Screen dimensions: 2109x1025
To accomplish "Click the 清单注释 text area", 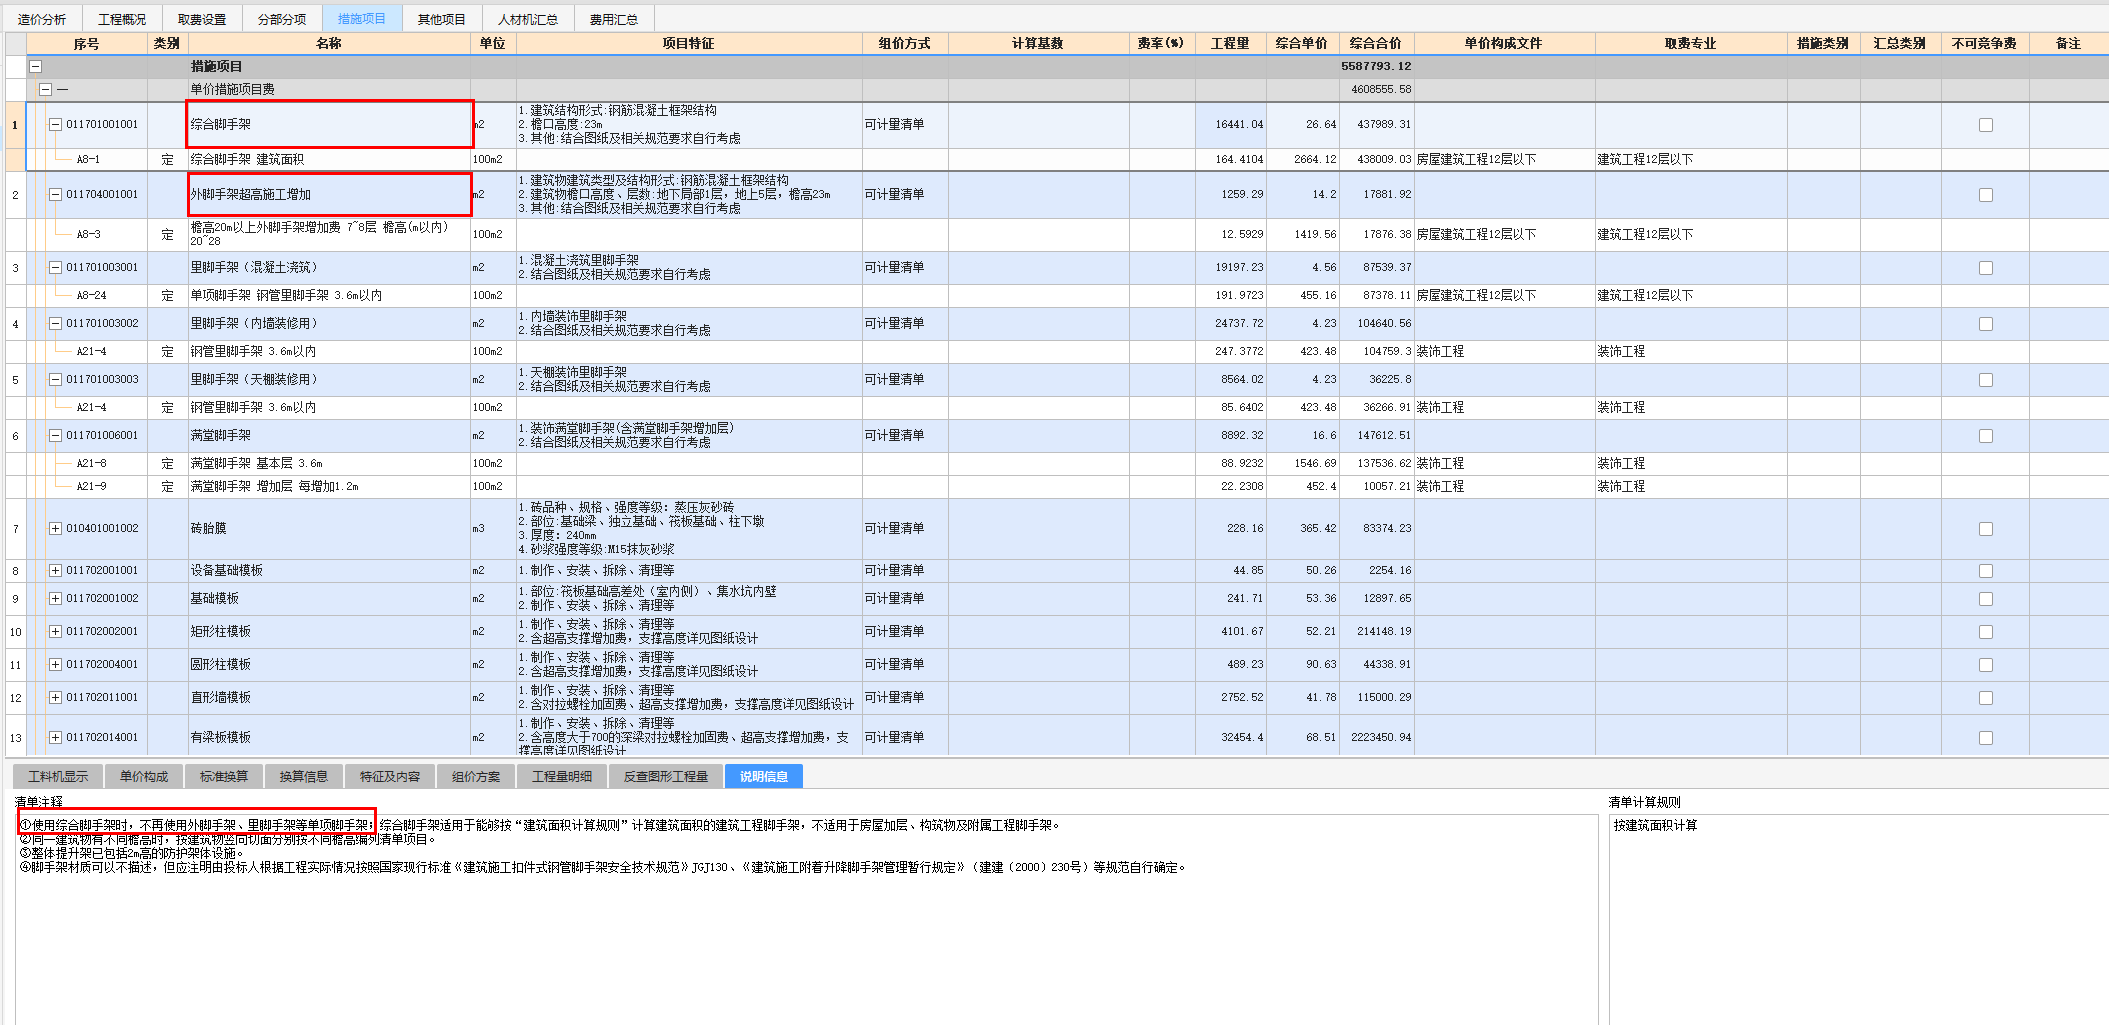I will (806, 918).
